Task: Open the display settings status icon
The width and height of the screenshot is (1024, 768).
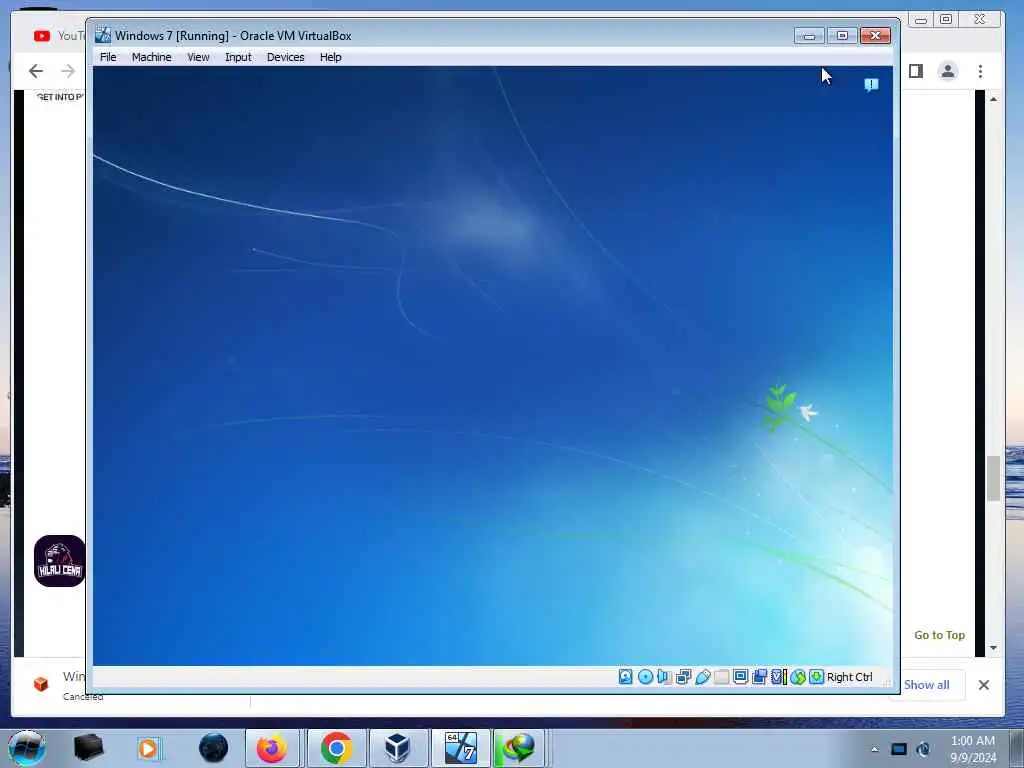Action: pos(740,677)
